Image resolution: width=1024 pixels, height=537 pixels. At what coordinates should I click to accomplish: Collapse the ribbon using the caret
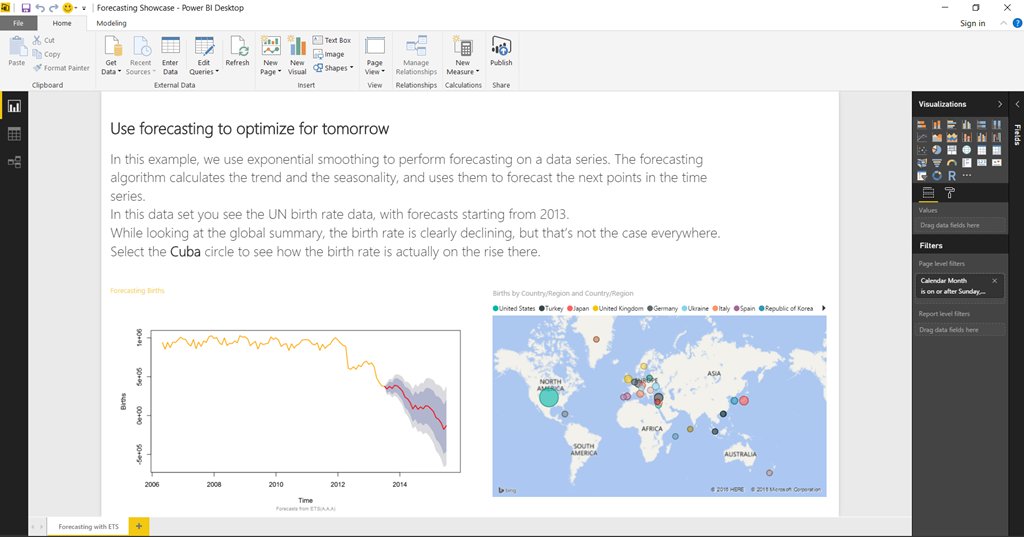coord(1003,23)
